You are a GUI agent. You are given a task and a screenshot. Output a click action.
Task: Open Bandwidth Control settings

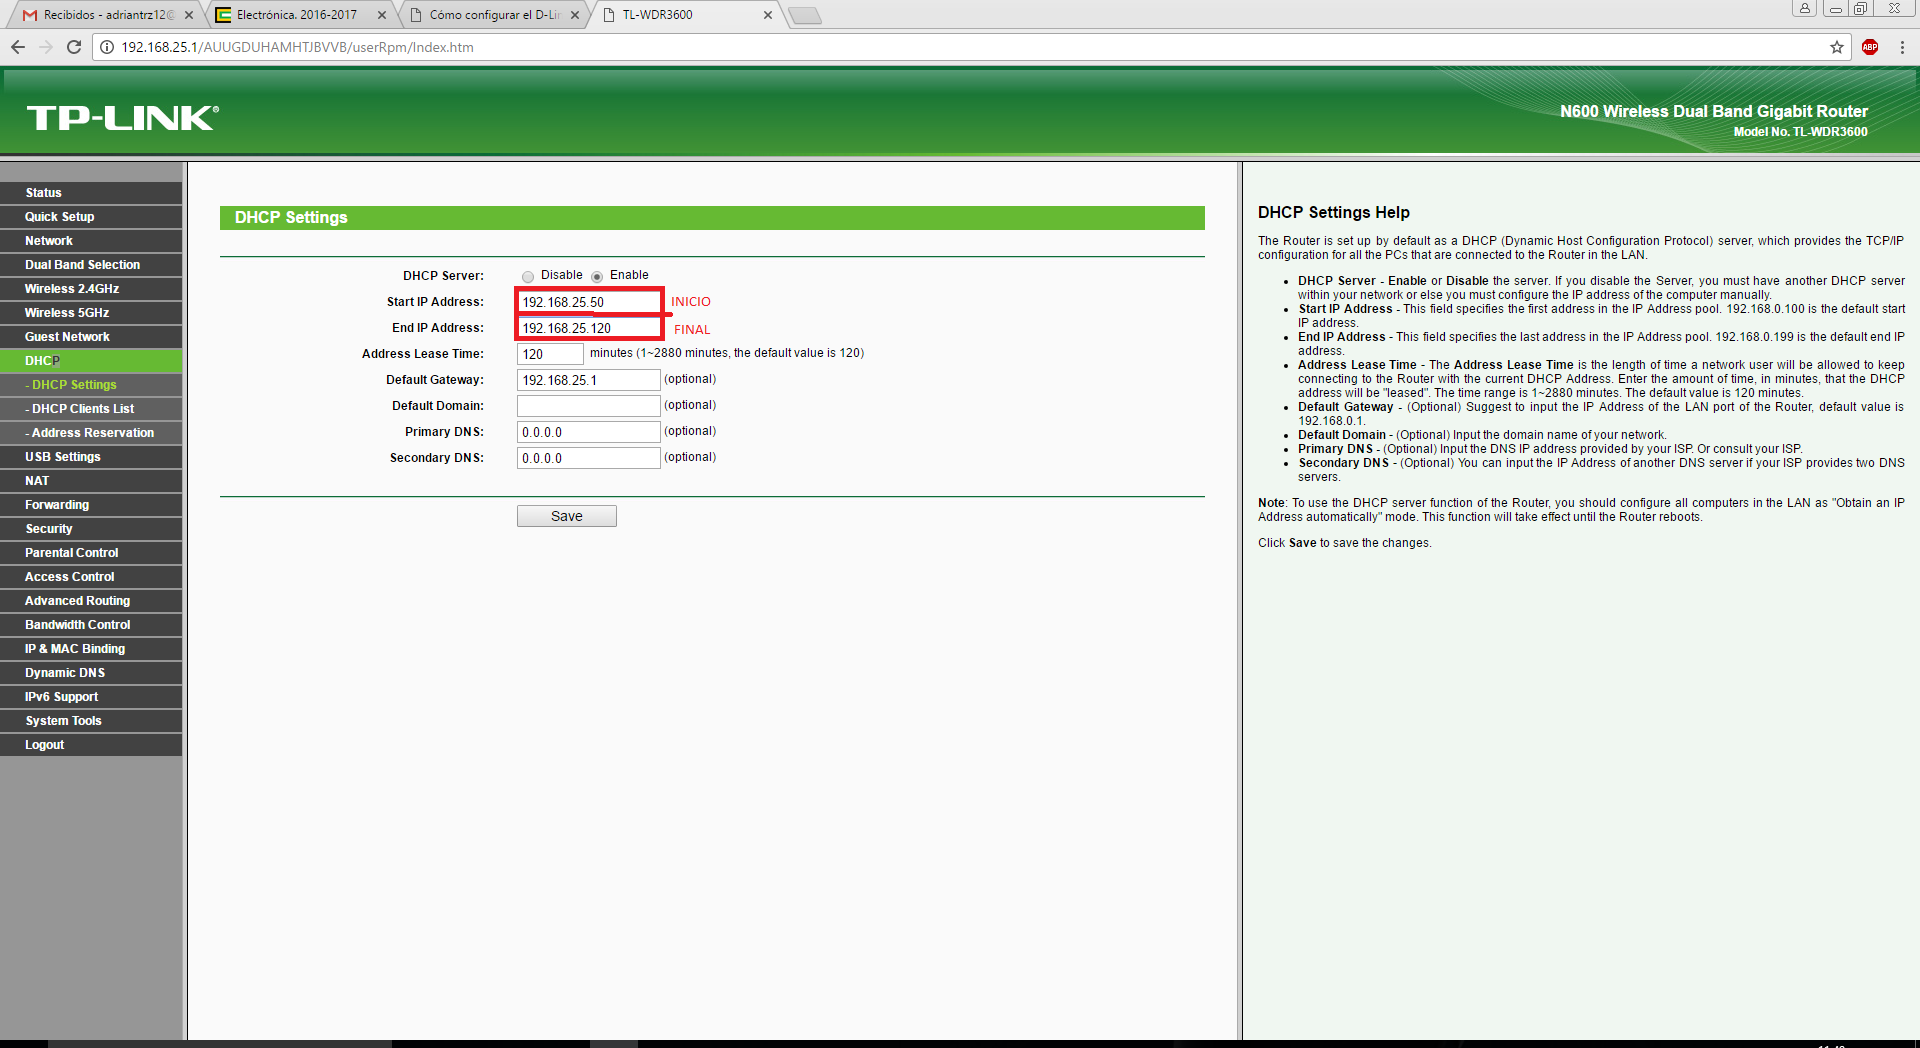[91, 625]
